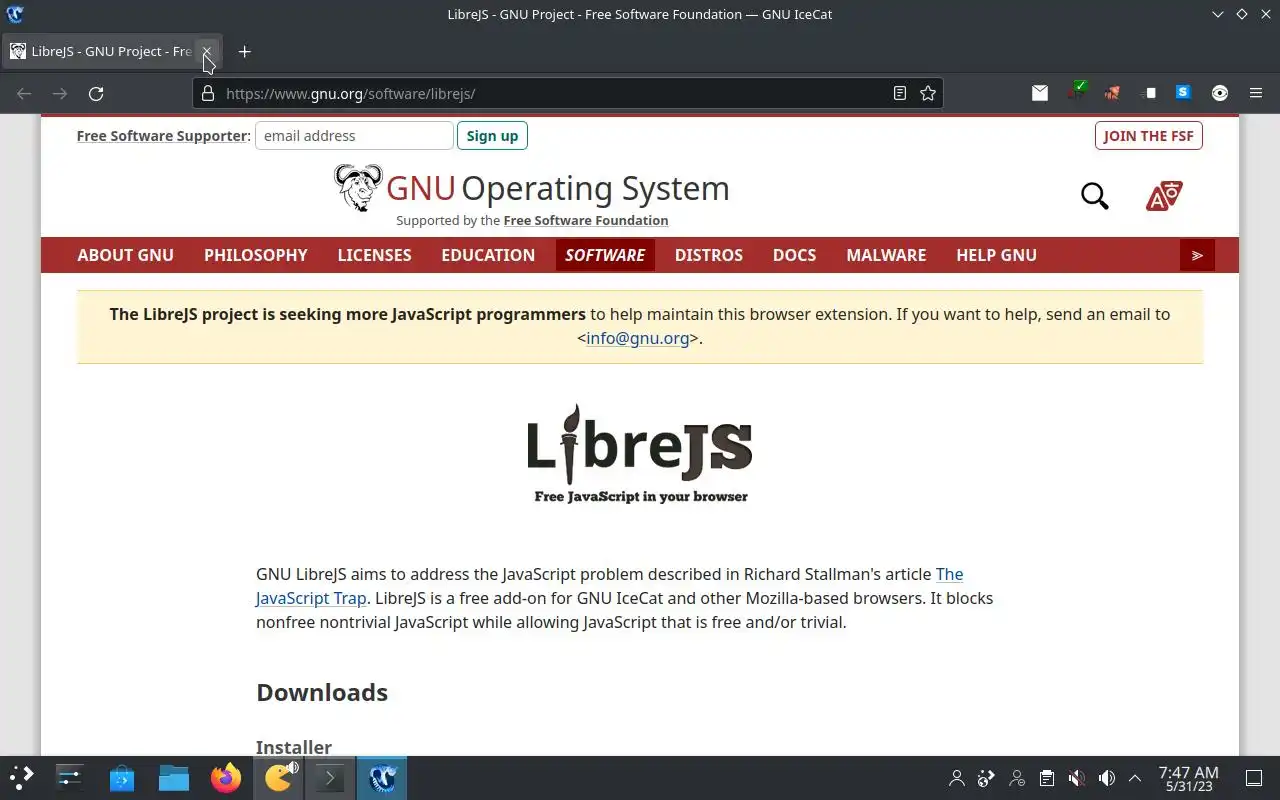Switch to IceCat task in taskbar
This screenshot has width=1280, height=800.
pos(382,777)
